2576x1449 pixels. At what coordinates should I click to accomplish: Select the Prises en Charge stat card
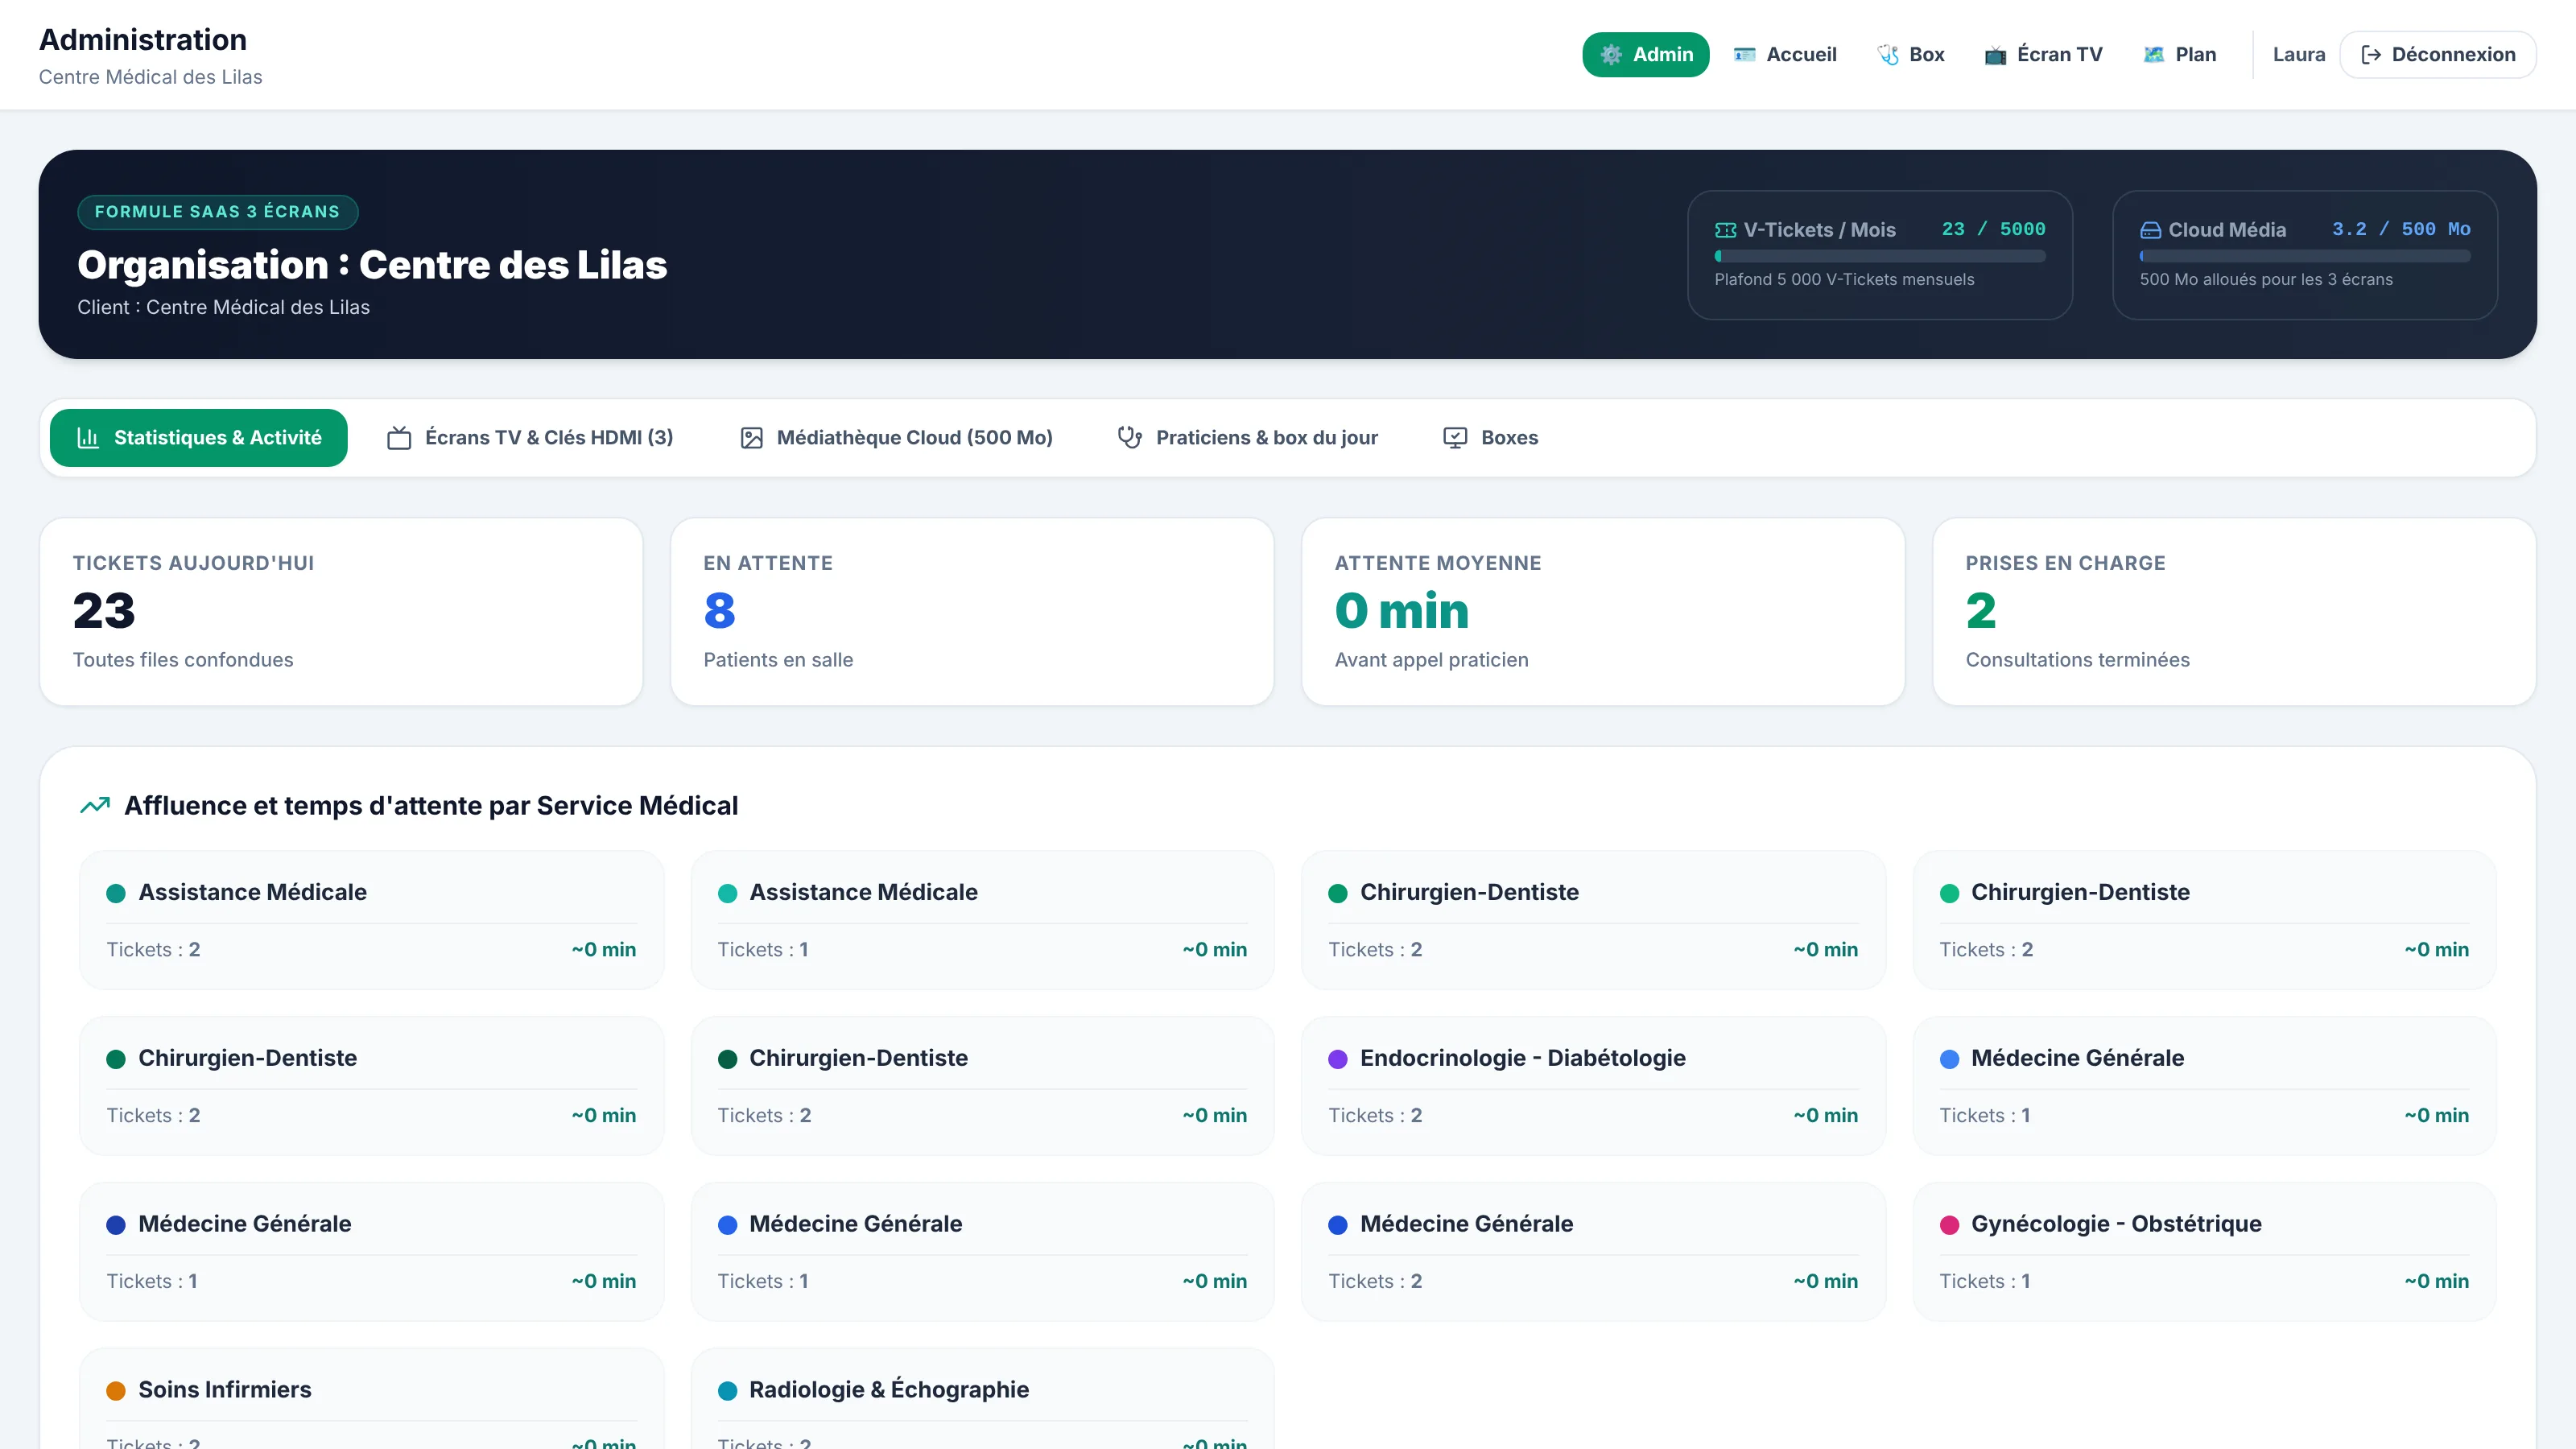(2234, 611)
